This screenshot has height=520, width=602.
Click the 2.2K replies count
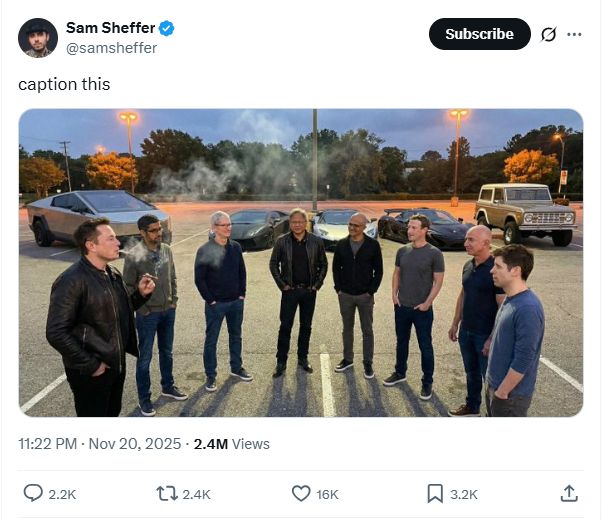pos(62,494)
